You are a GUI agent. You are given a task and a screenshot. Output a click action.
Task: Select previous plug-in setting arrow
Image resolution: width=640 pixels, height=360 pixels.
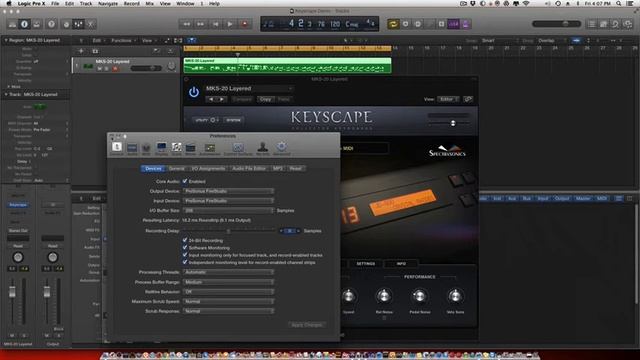tap(211, 99)
